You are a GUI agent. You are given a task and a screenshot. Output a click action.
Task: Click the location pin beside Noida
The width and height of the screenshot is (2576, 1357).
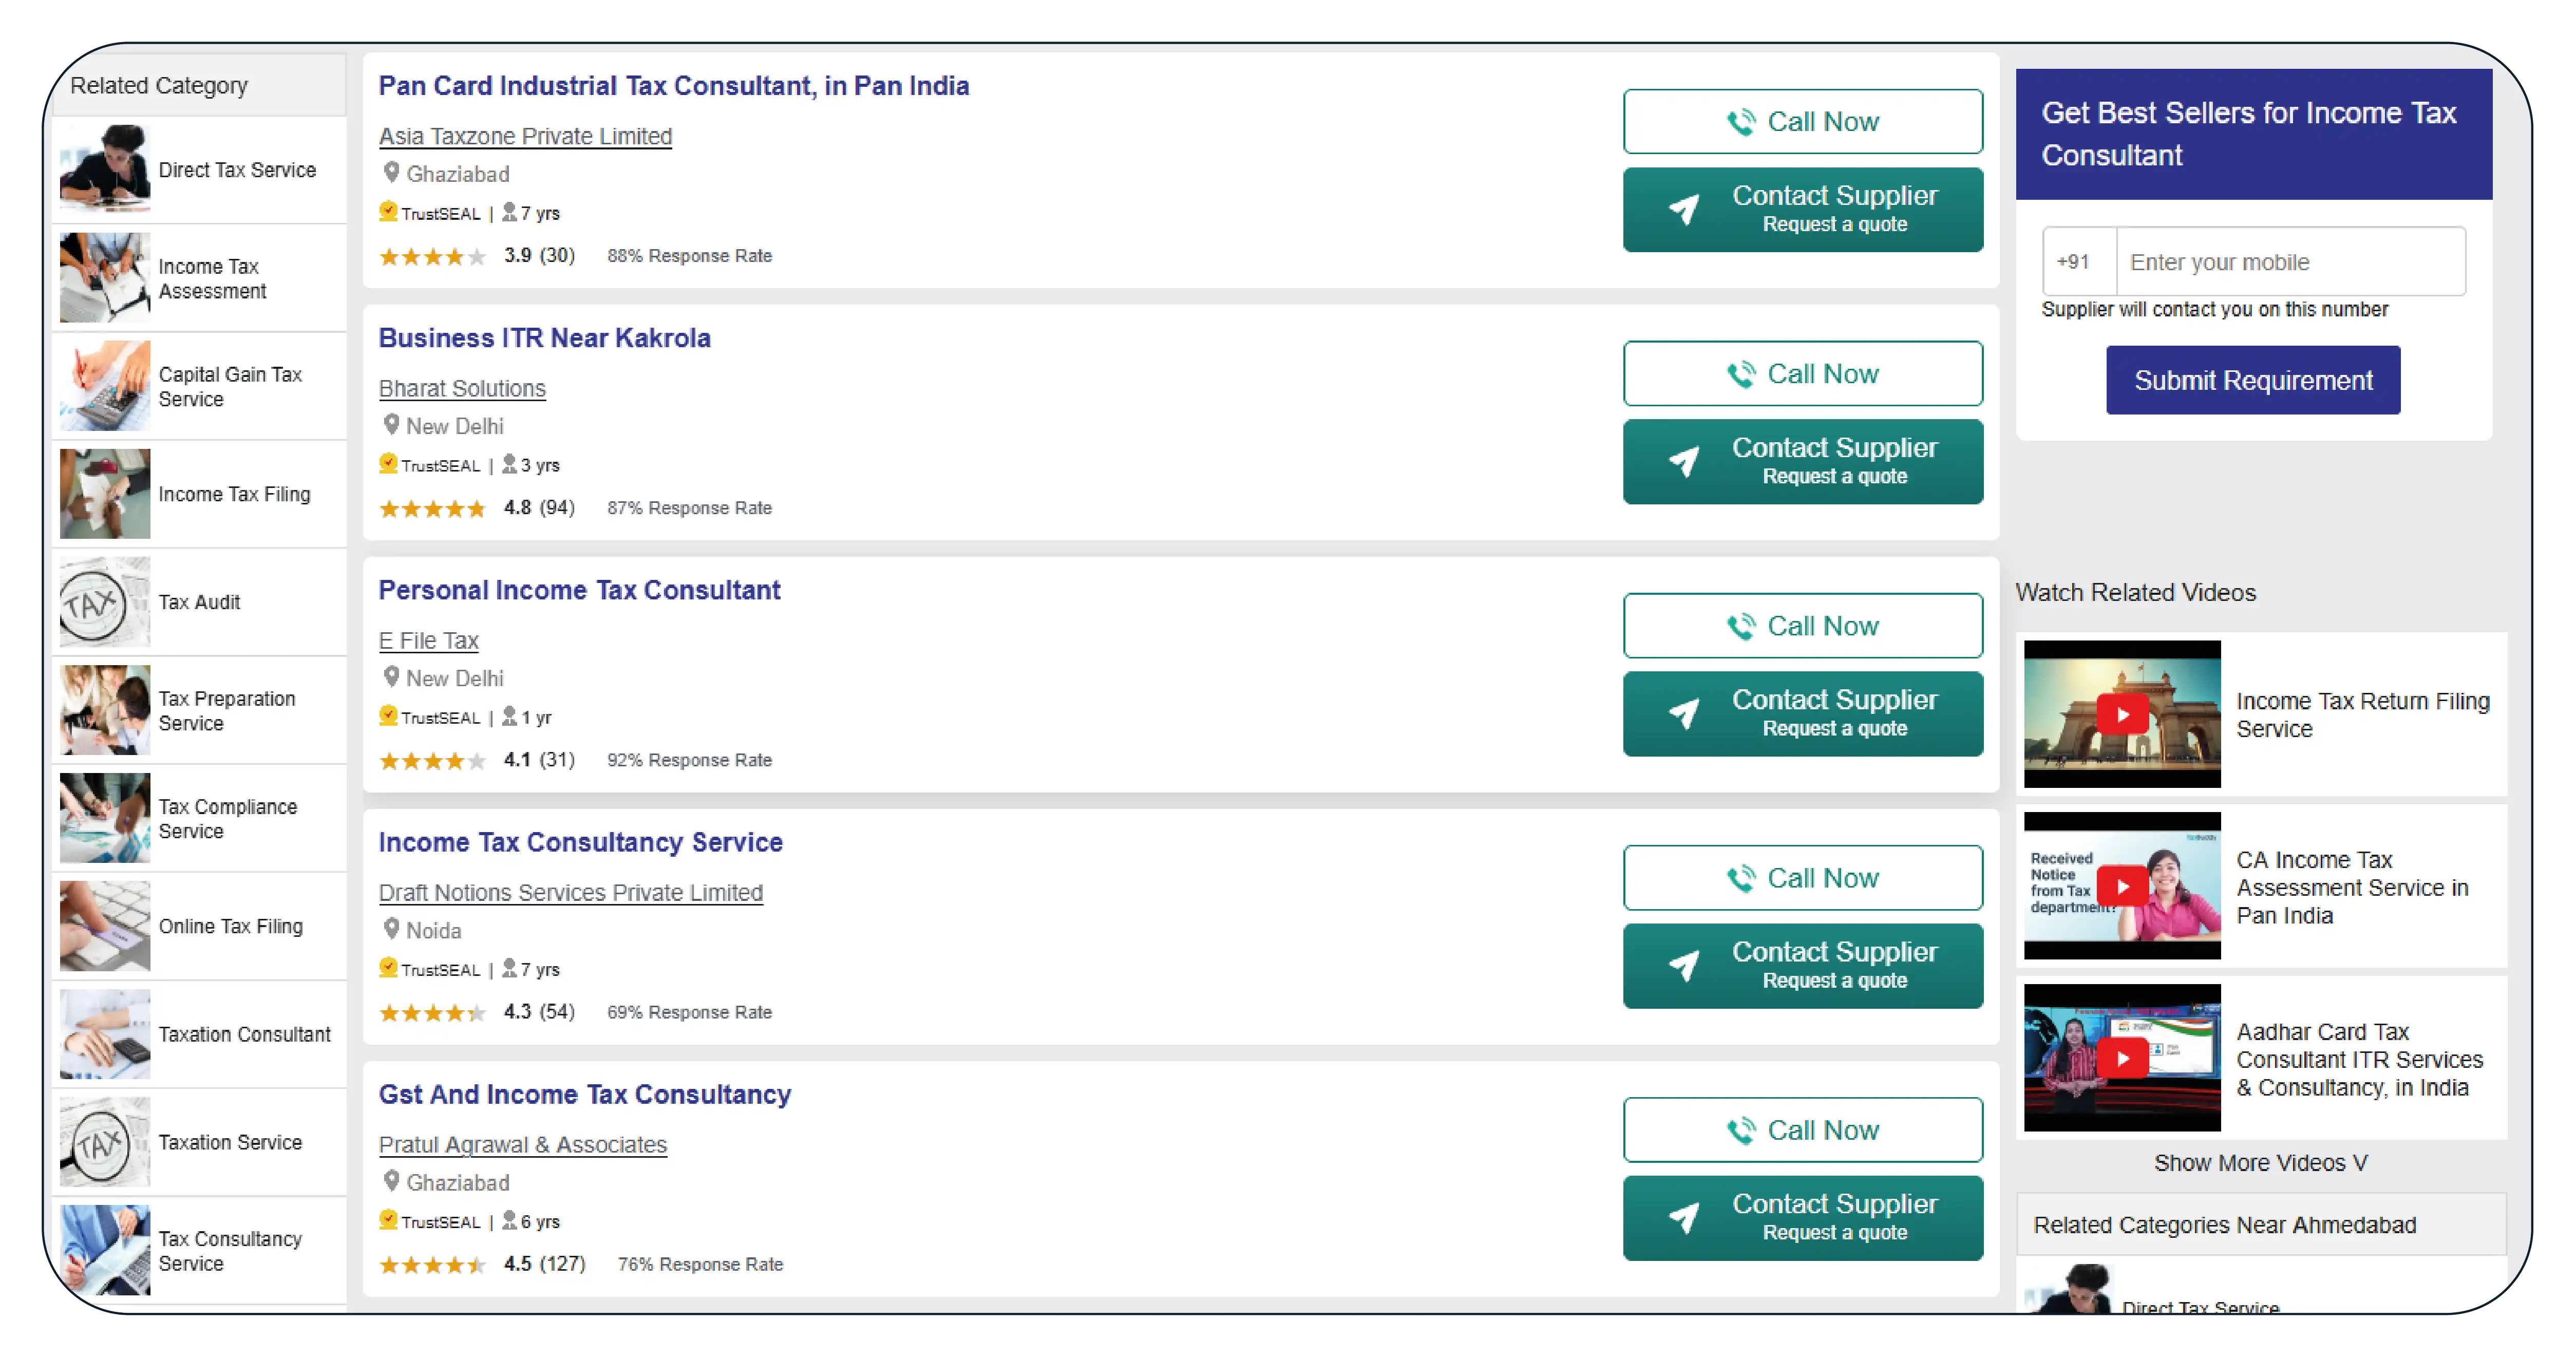(391, 929)
